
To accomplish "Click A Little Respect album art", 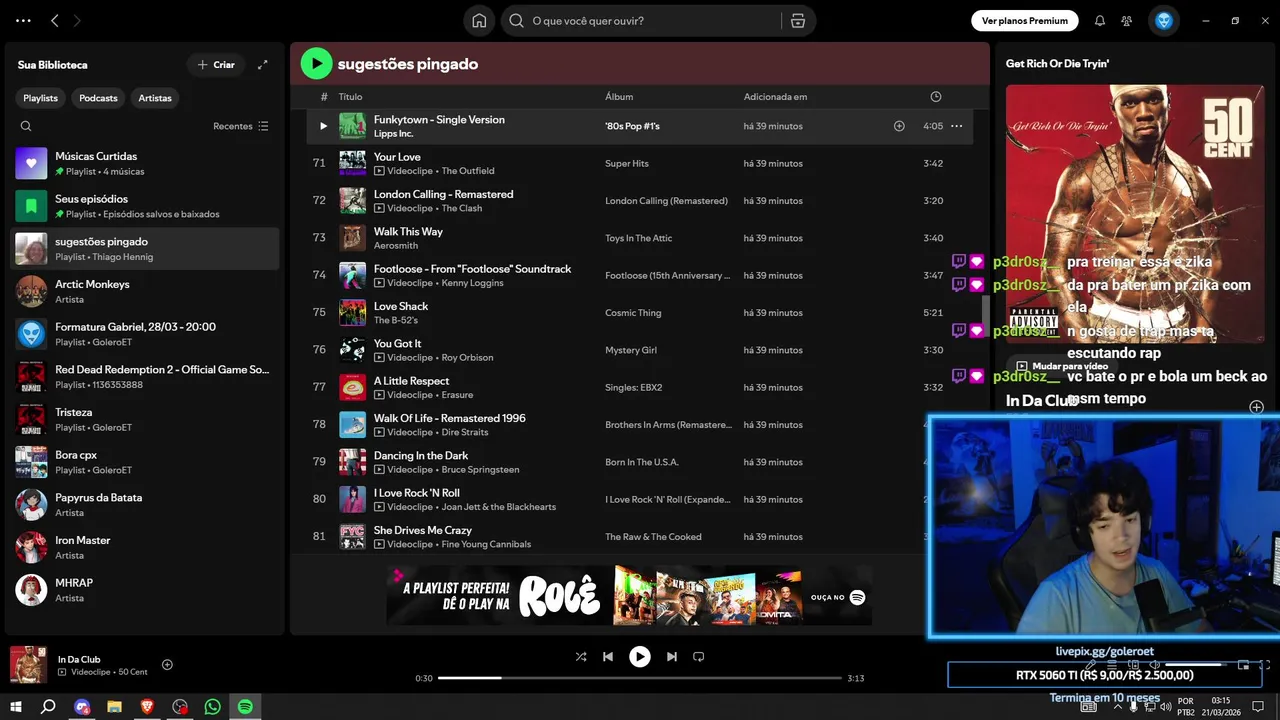I will [352, 387].
